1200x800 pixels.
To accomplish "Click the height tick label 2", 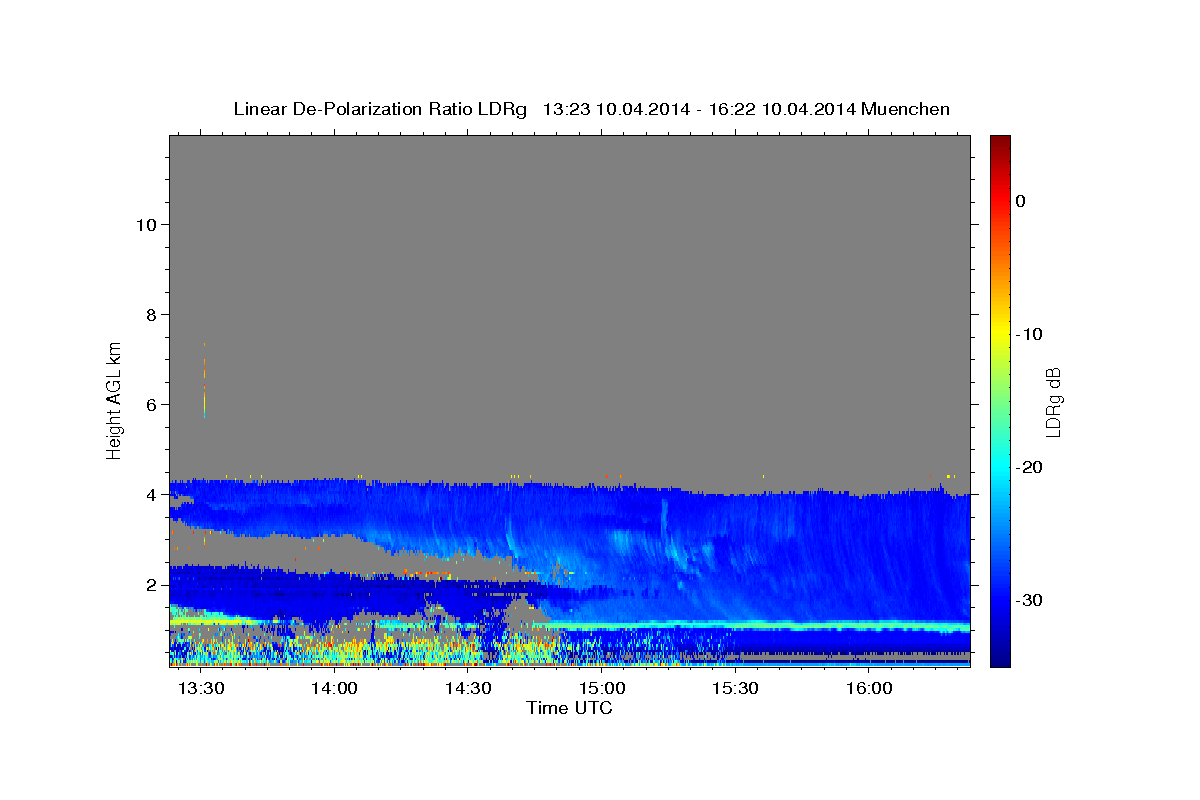I will tap(151, 584).
